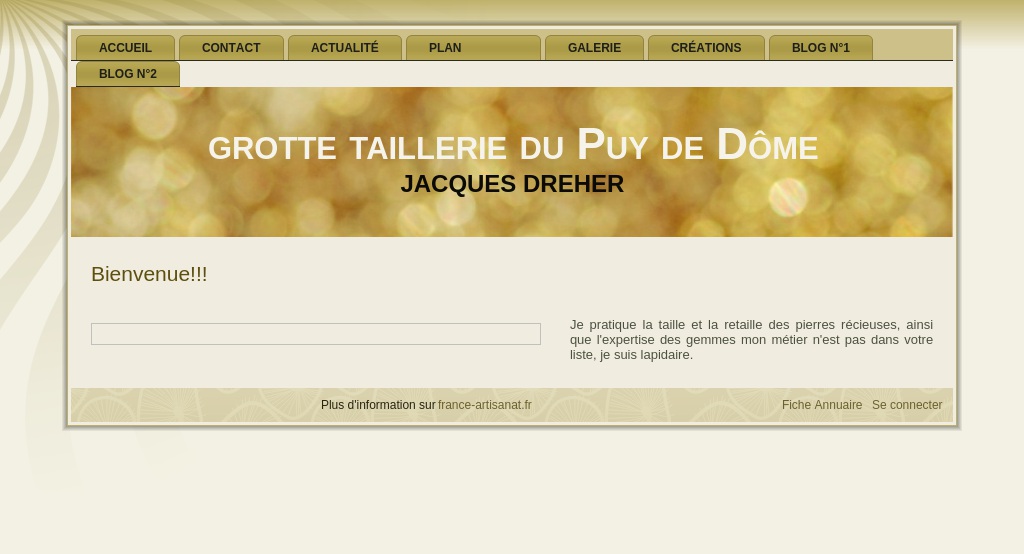Click the Grotte Taillerie du Puy de Dôme title
1024x554 pixels.
tap(513, 144)
